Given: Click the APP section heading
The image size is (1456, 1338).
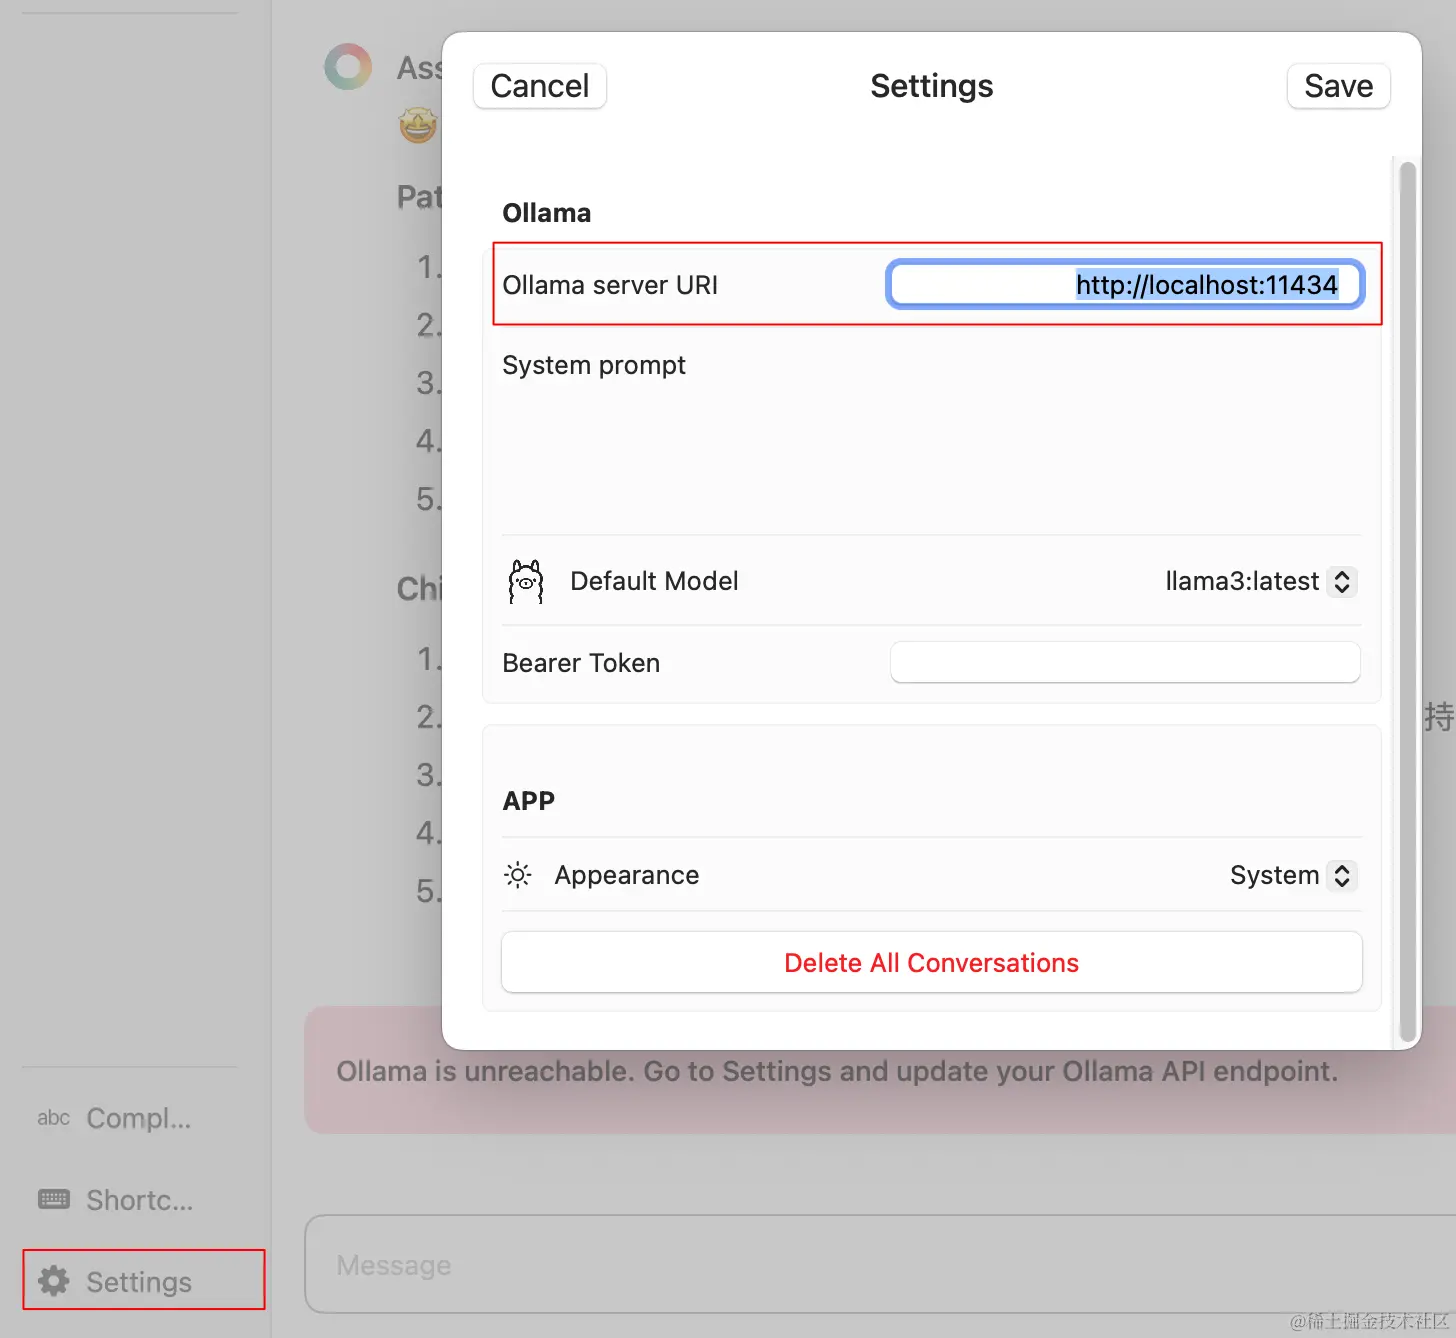Looking at the screenshot, I should (529, 801).
